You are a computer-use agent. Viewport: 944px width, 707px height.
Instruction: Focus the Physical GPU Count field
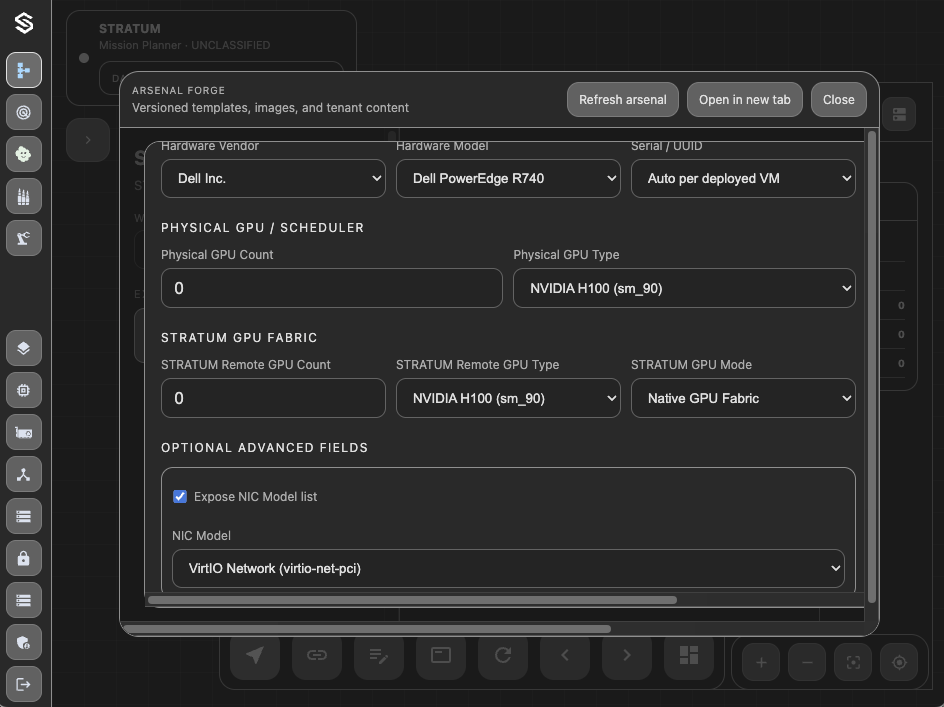pyautogui.click(x=332, y=288)
